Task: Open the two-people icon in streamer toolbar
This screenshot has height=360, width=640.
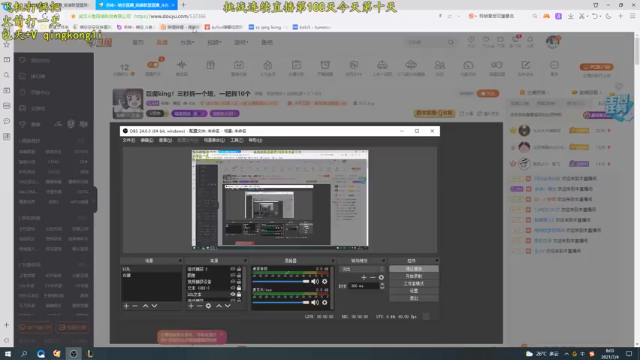Action: tap(440, 64)
